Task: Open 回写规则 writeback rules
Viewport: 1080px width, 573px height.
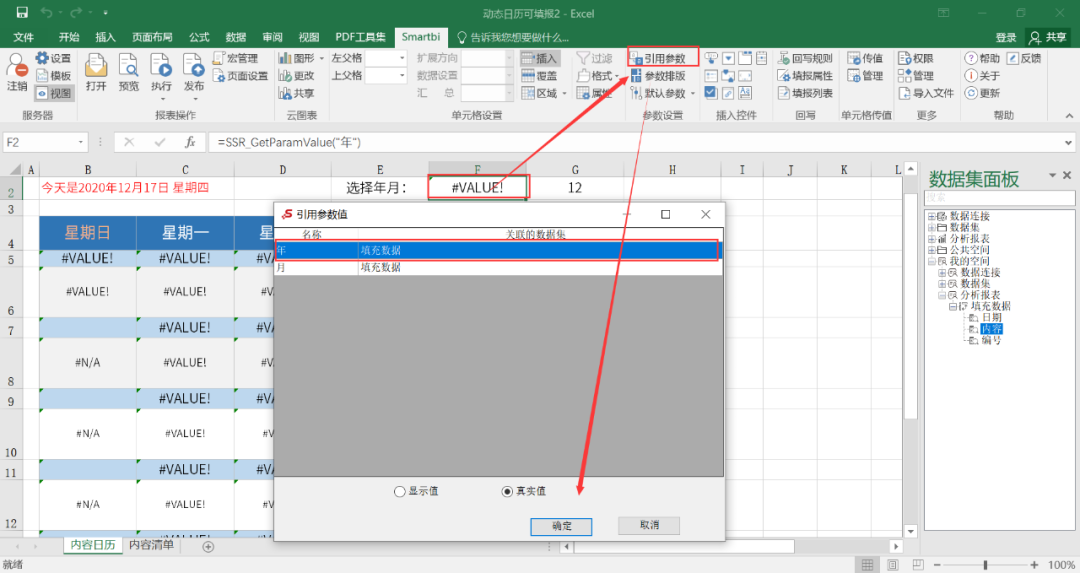Action: tap(804, 59)
